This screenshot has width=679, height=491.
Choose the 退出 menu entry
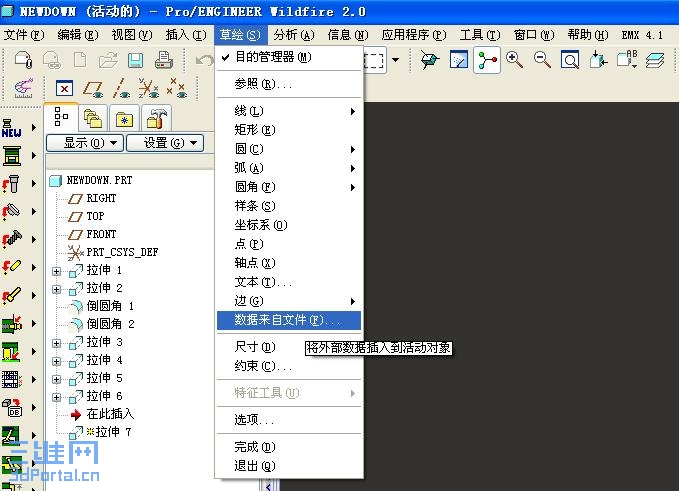[289, 466]
